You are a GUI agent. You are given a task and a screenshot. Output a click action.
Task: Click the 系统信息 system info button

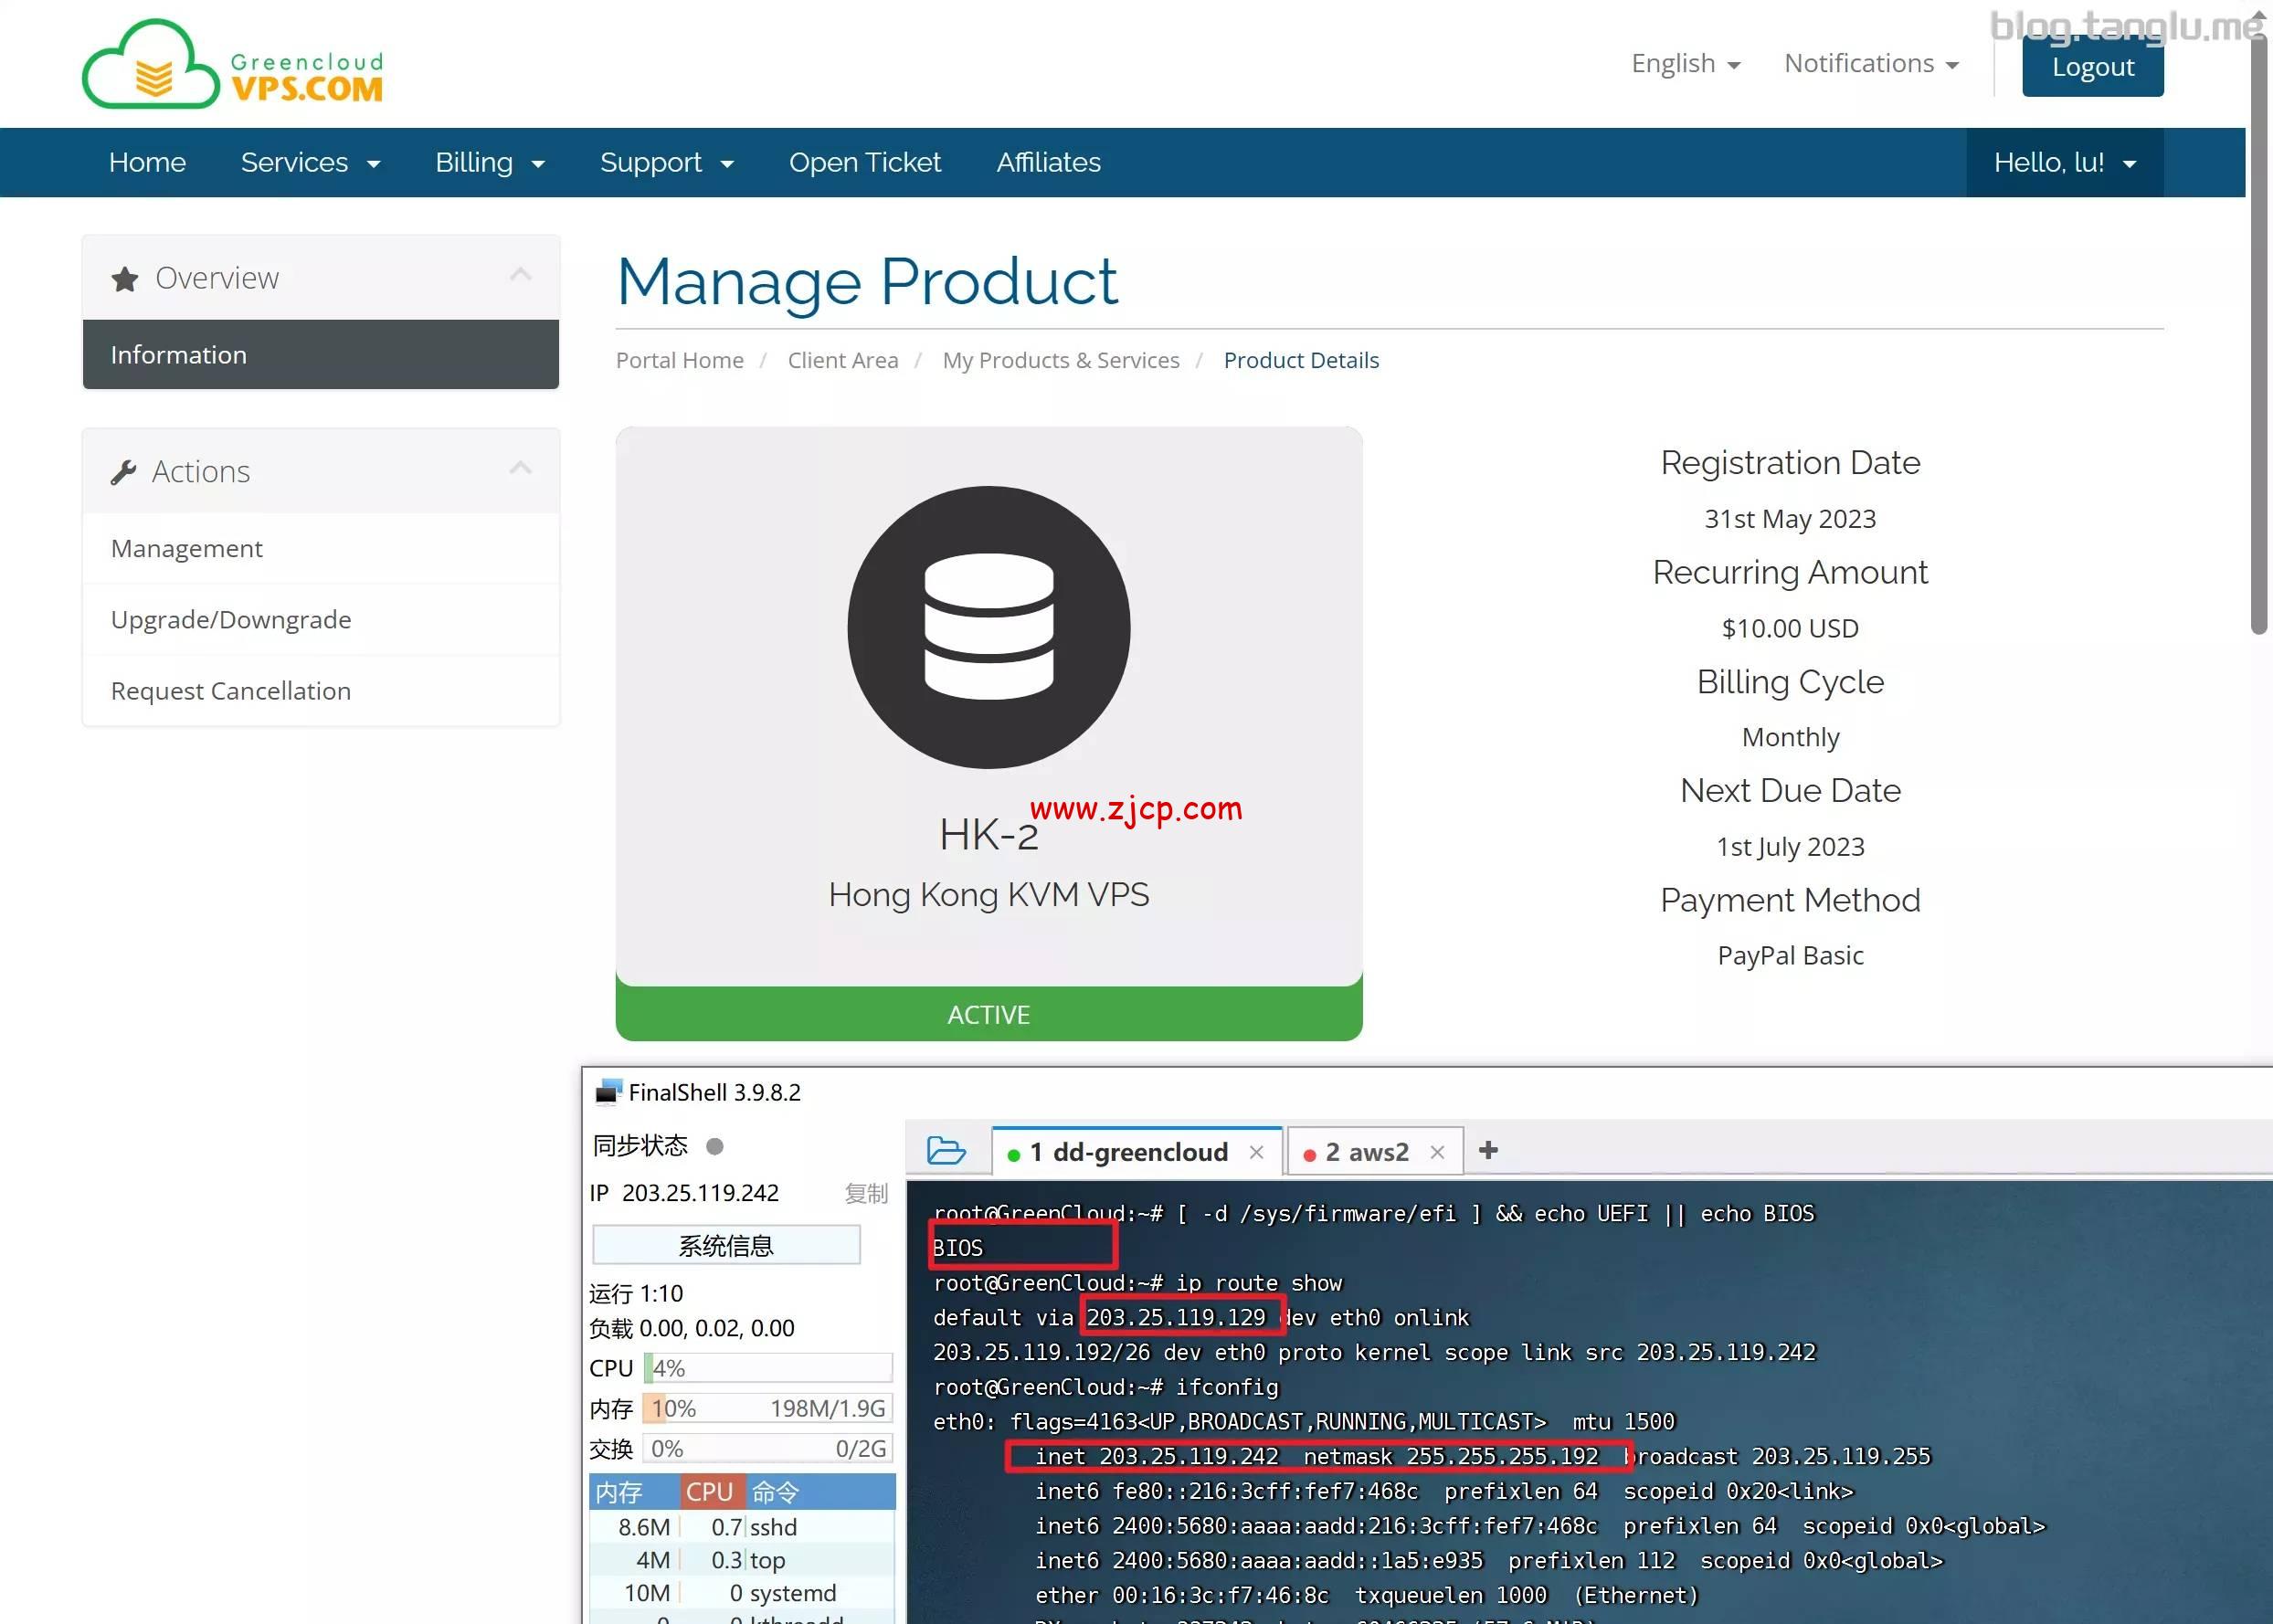click(x=726, y=1246)
